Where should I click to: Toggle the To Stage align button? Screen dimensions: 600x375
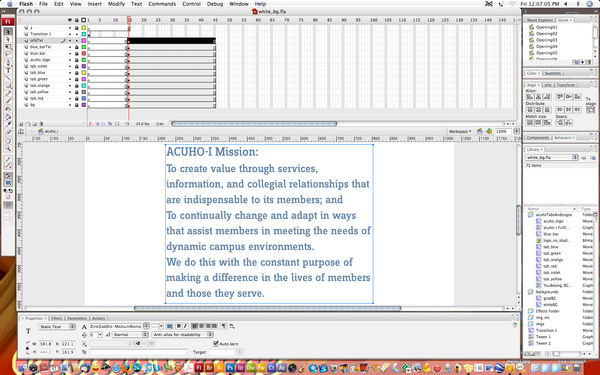[590, 109]
